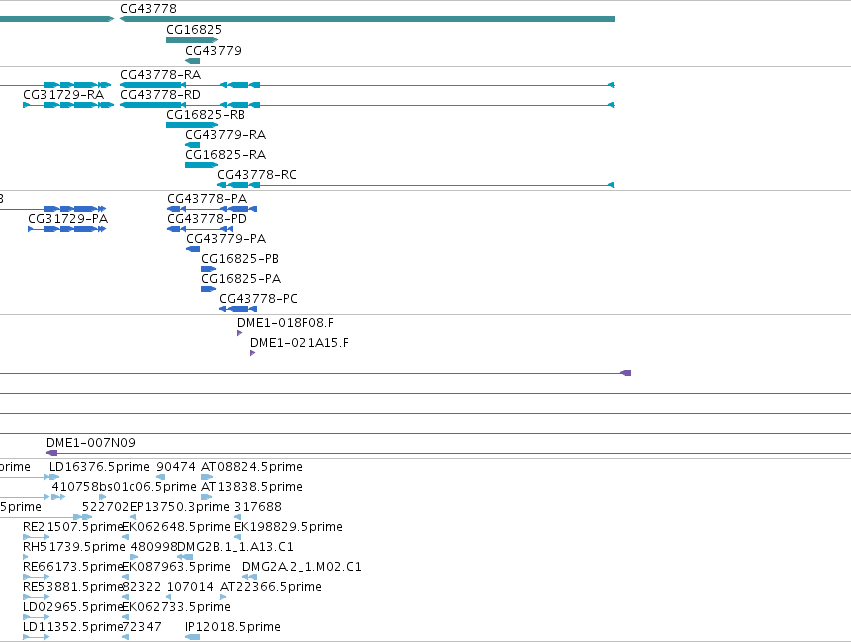Click the CG31729-PA protein label

[x=68, y=219]
